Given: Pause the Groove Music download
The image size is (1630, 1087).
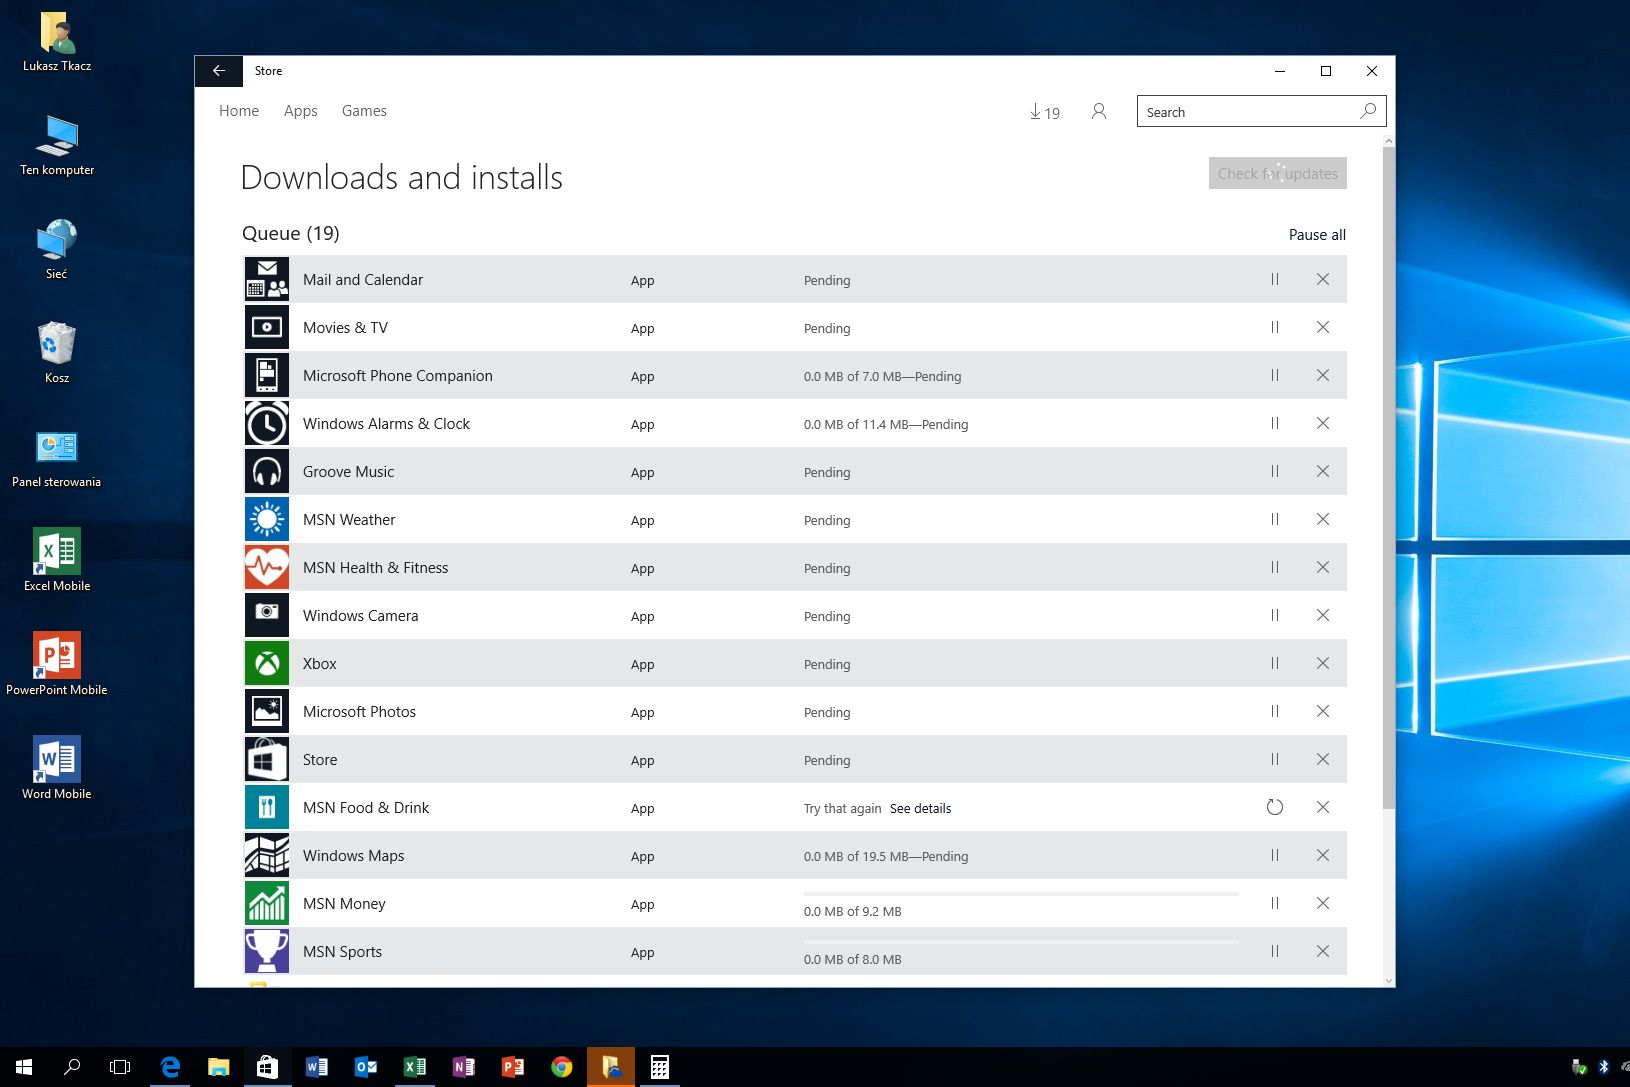Looking at the screenshot, I should [x=1274, y=472].
